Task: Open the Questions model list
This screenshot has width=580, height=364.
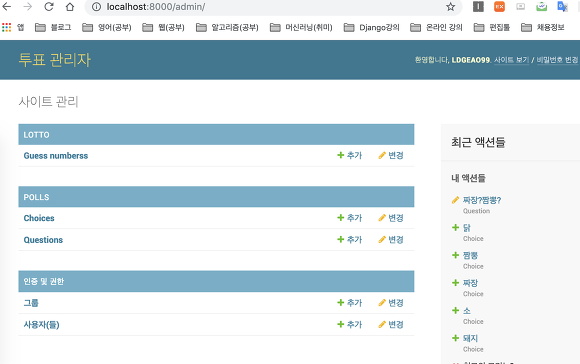Action: [x=43, y=240]
